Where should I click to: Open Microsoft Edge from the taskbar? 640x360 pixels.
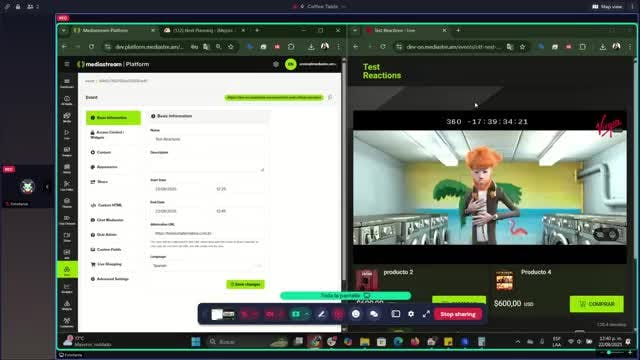[398, 342]
